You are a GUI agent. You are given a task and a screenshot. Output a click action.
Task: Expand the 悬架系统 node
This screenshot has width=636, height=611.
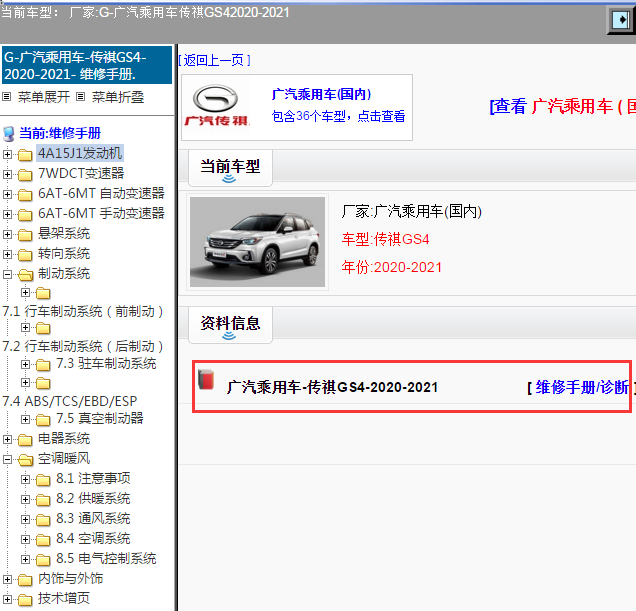[x=7, y=234]
